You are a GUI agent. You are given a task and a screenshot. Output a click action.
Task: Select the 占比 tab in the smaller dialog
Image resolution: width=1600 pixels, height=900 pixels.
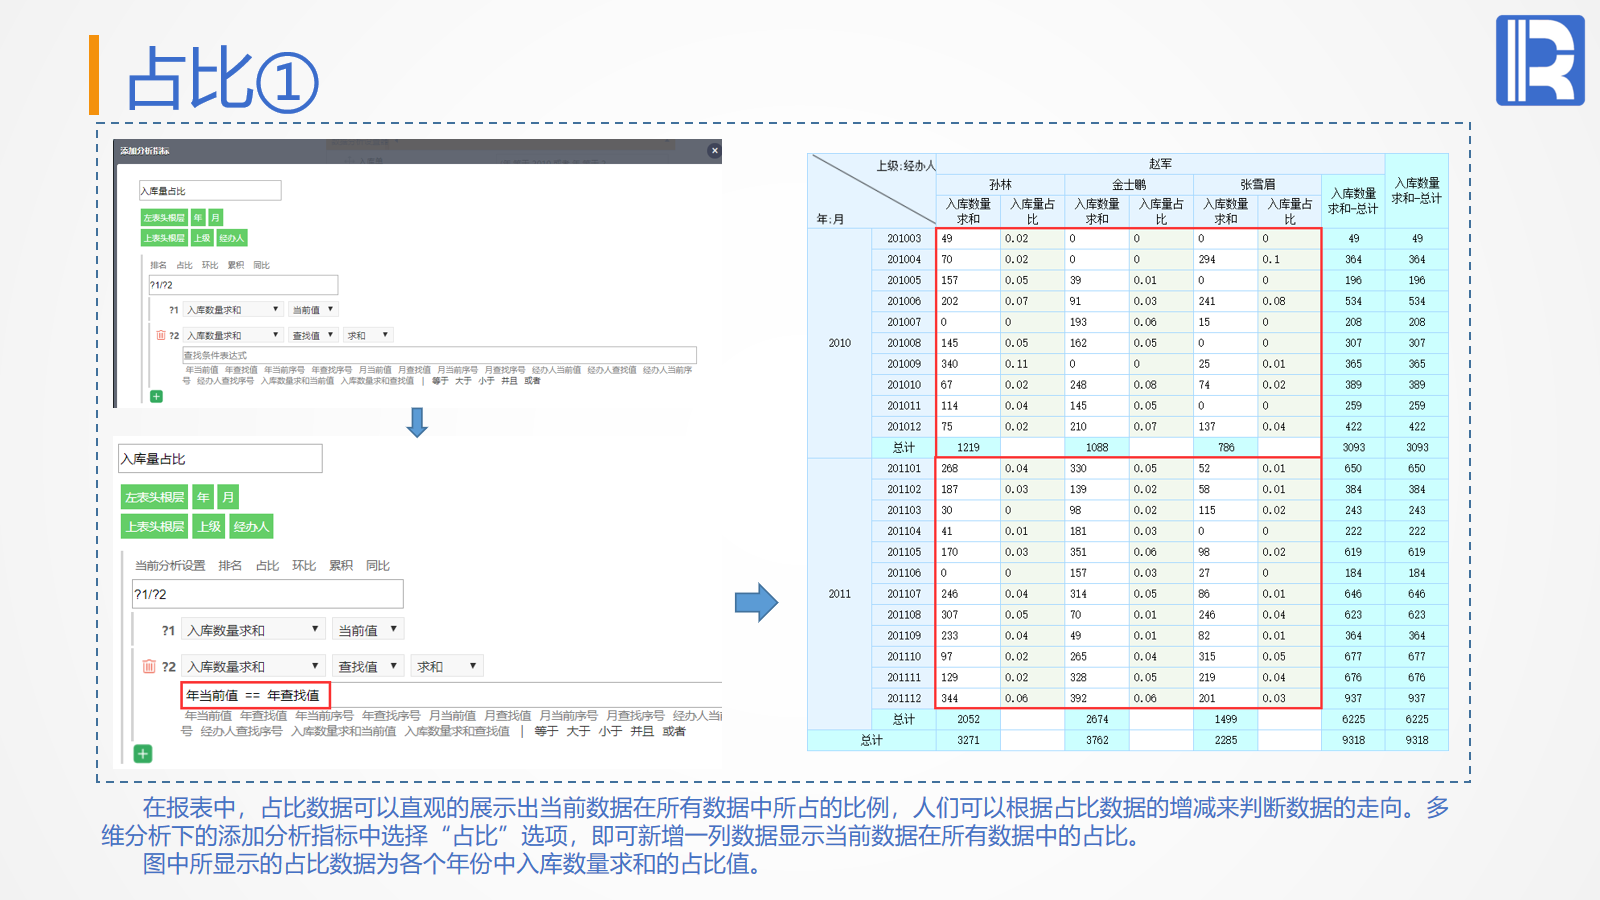[x=185, y=265]
